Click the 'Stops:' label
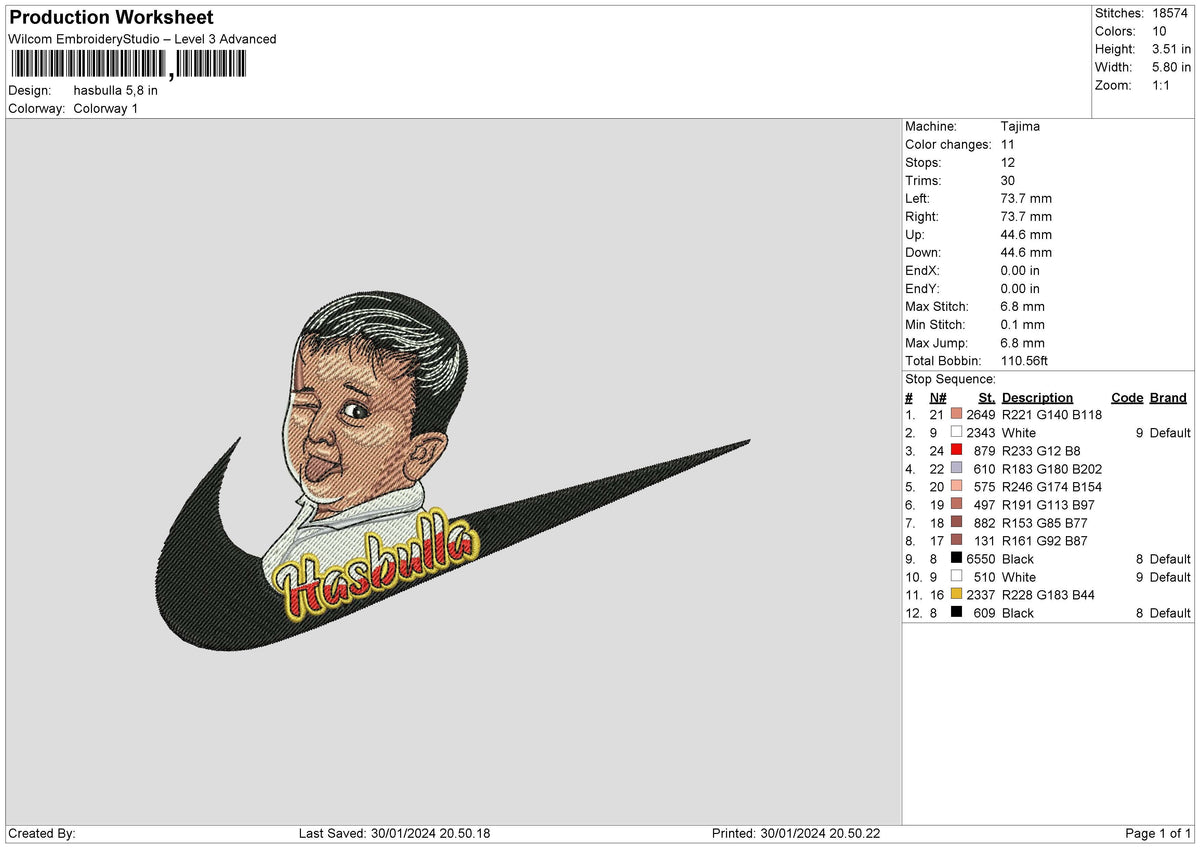The width and height of the screenshot is (1200, 848). click(923, 162)
